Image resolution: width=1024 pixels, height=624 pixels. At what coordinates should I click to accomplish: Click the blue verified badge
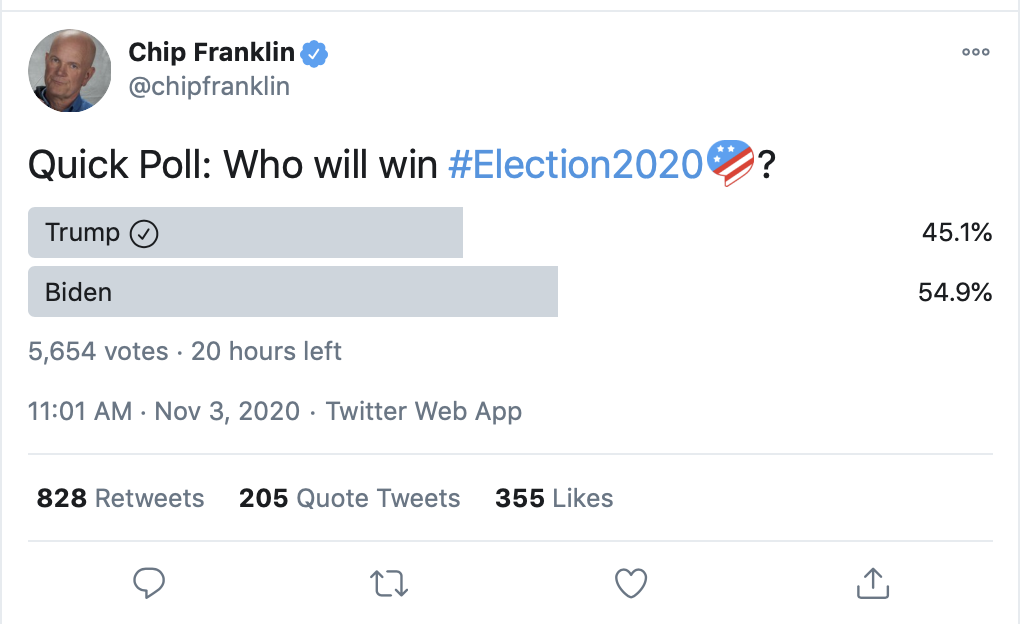point(314,54)
